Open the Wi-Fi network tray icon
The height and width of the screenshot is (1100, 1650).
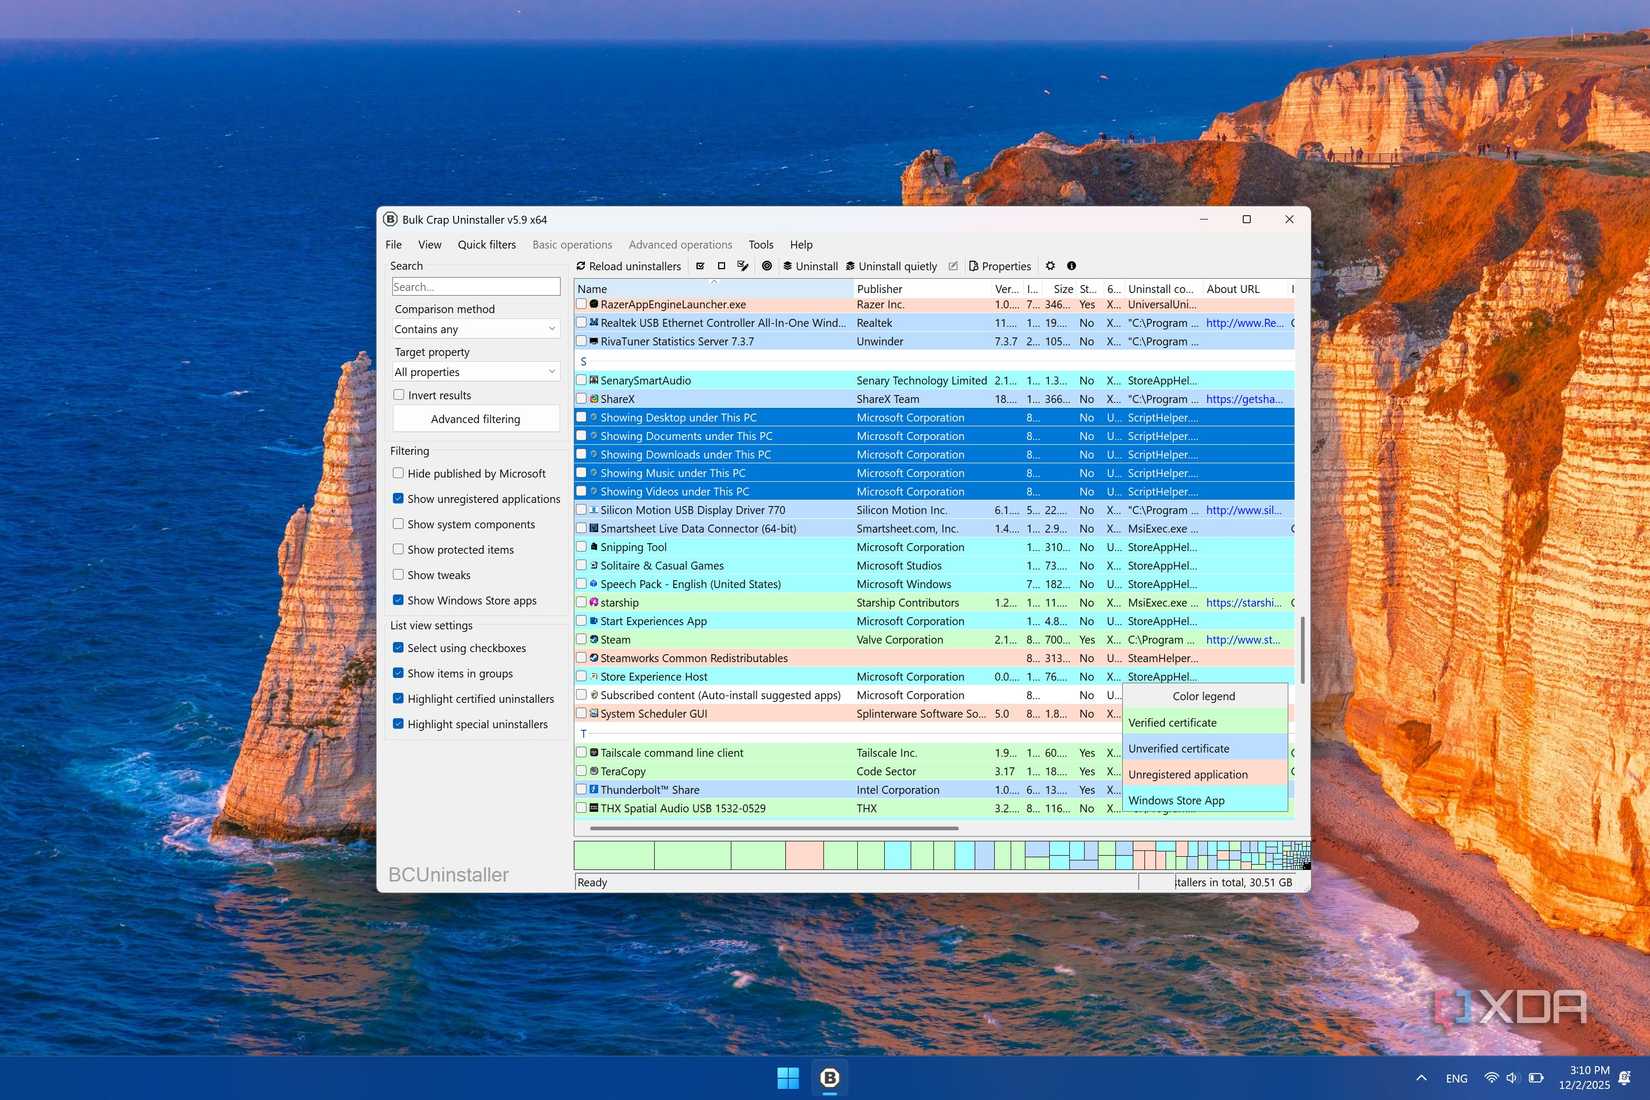[1491, 1078]
